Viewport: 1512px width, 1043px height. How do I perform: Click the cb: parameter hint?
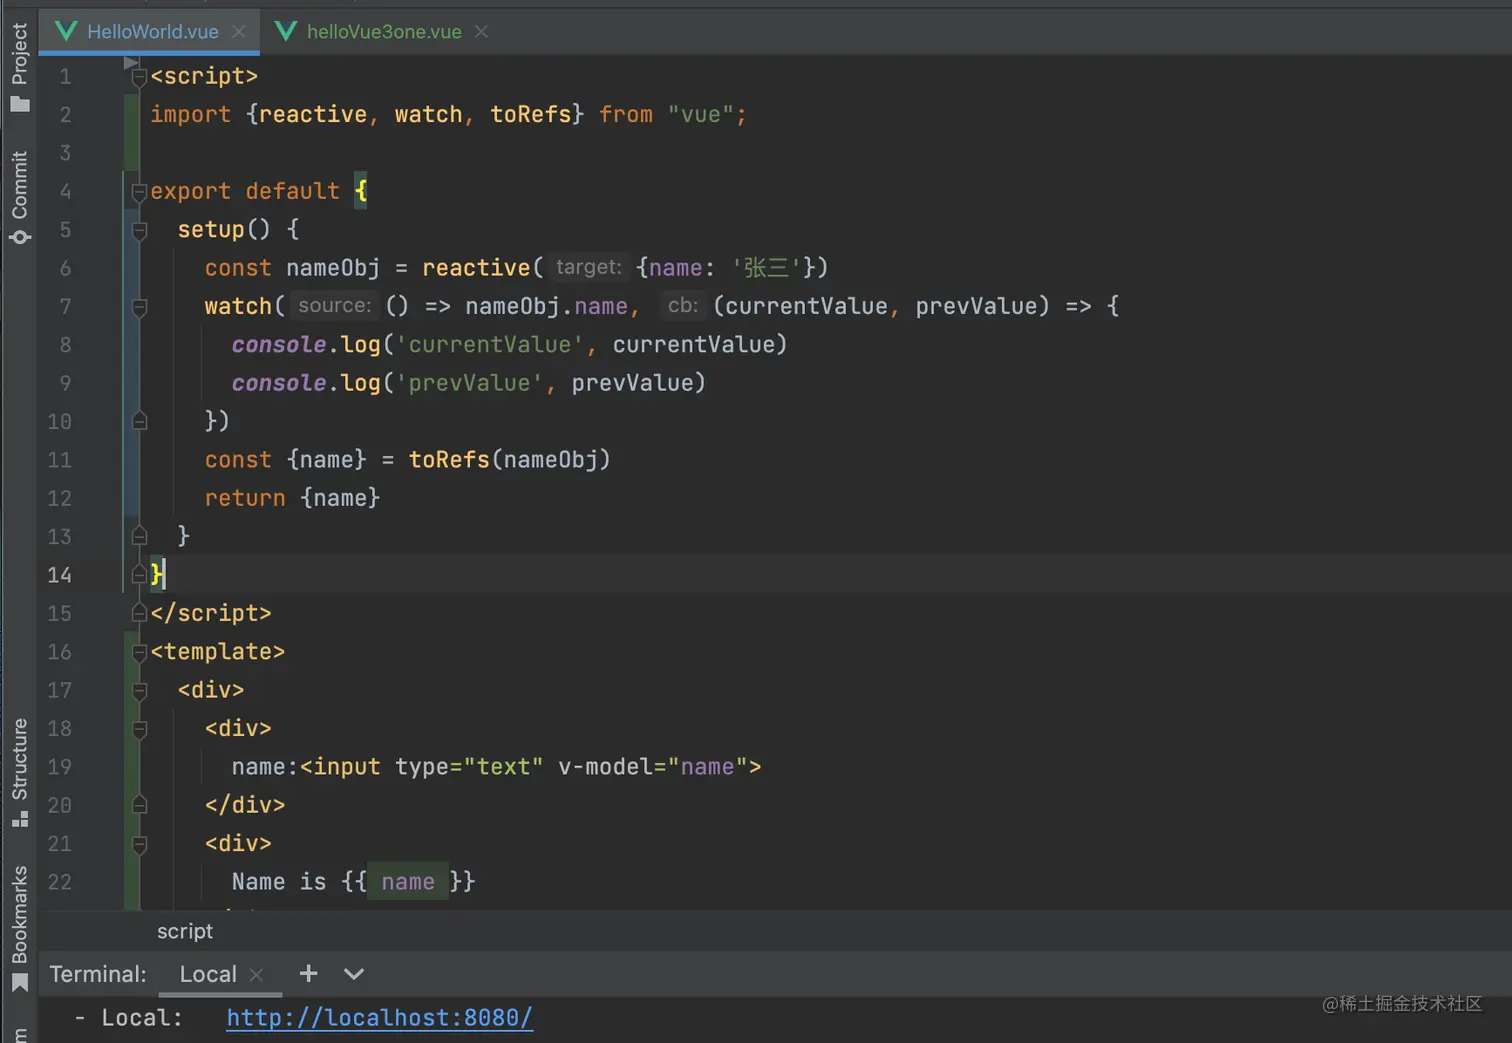(683, 306)
